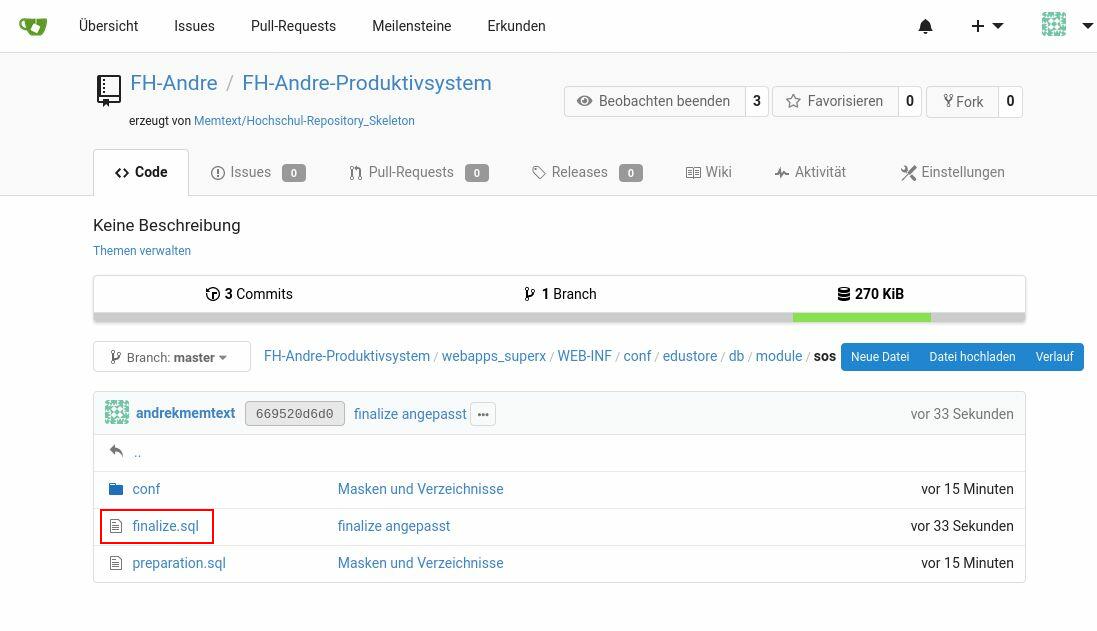Switch to the Wiki tab
The image size is (1097, 631).
[x=708, y=172]
